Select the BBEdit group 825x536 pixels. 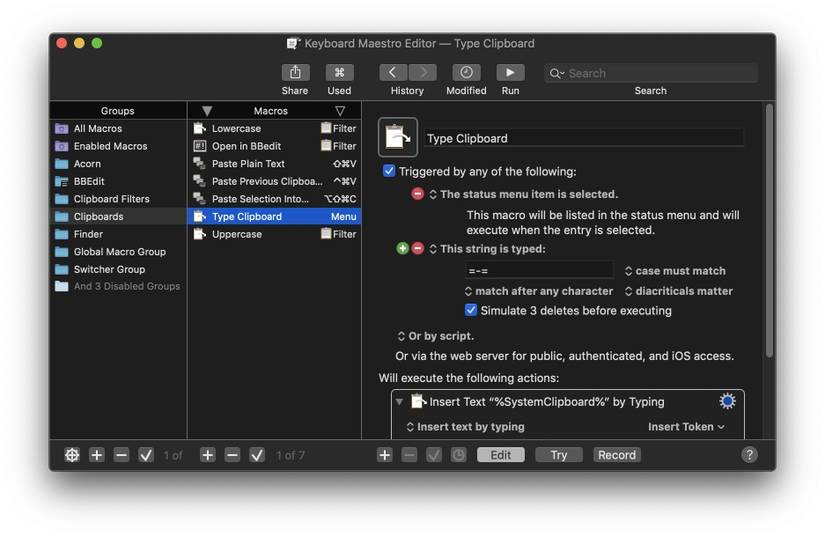pos(118,181)
